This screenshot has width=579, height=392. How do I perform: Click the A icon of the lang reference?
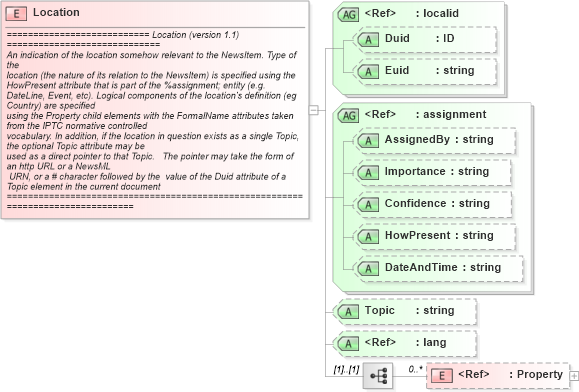(x=348, y=344)
